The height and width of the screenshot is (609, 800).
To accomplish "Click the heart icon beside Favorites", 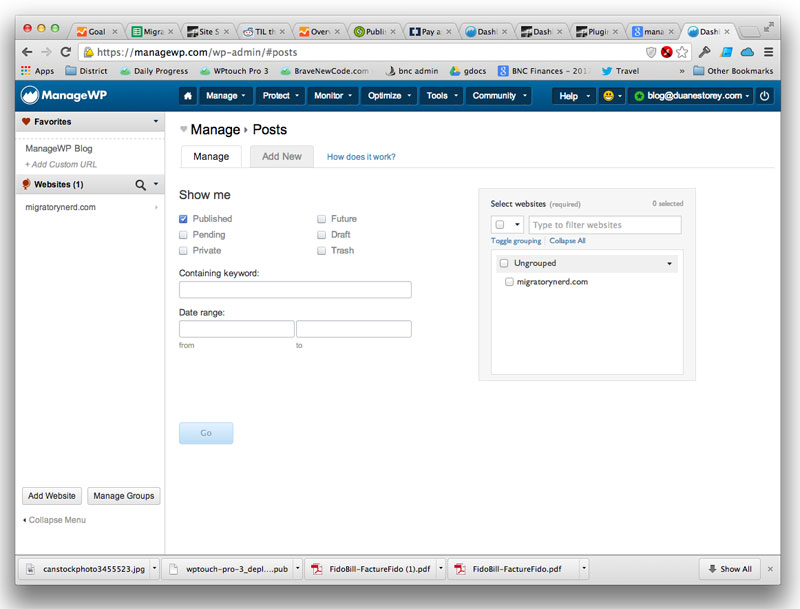I will 24,122.
